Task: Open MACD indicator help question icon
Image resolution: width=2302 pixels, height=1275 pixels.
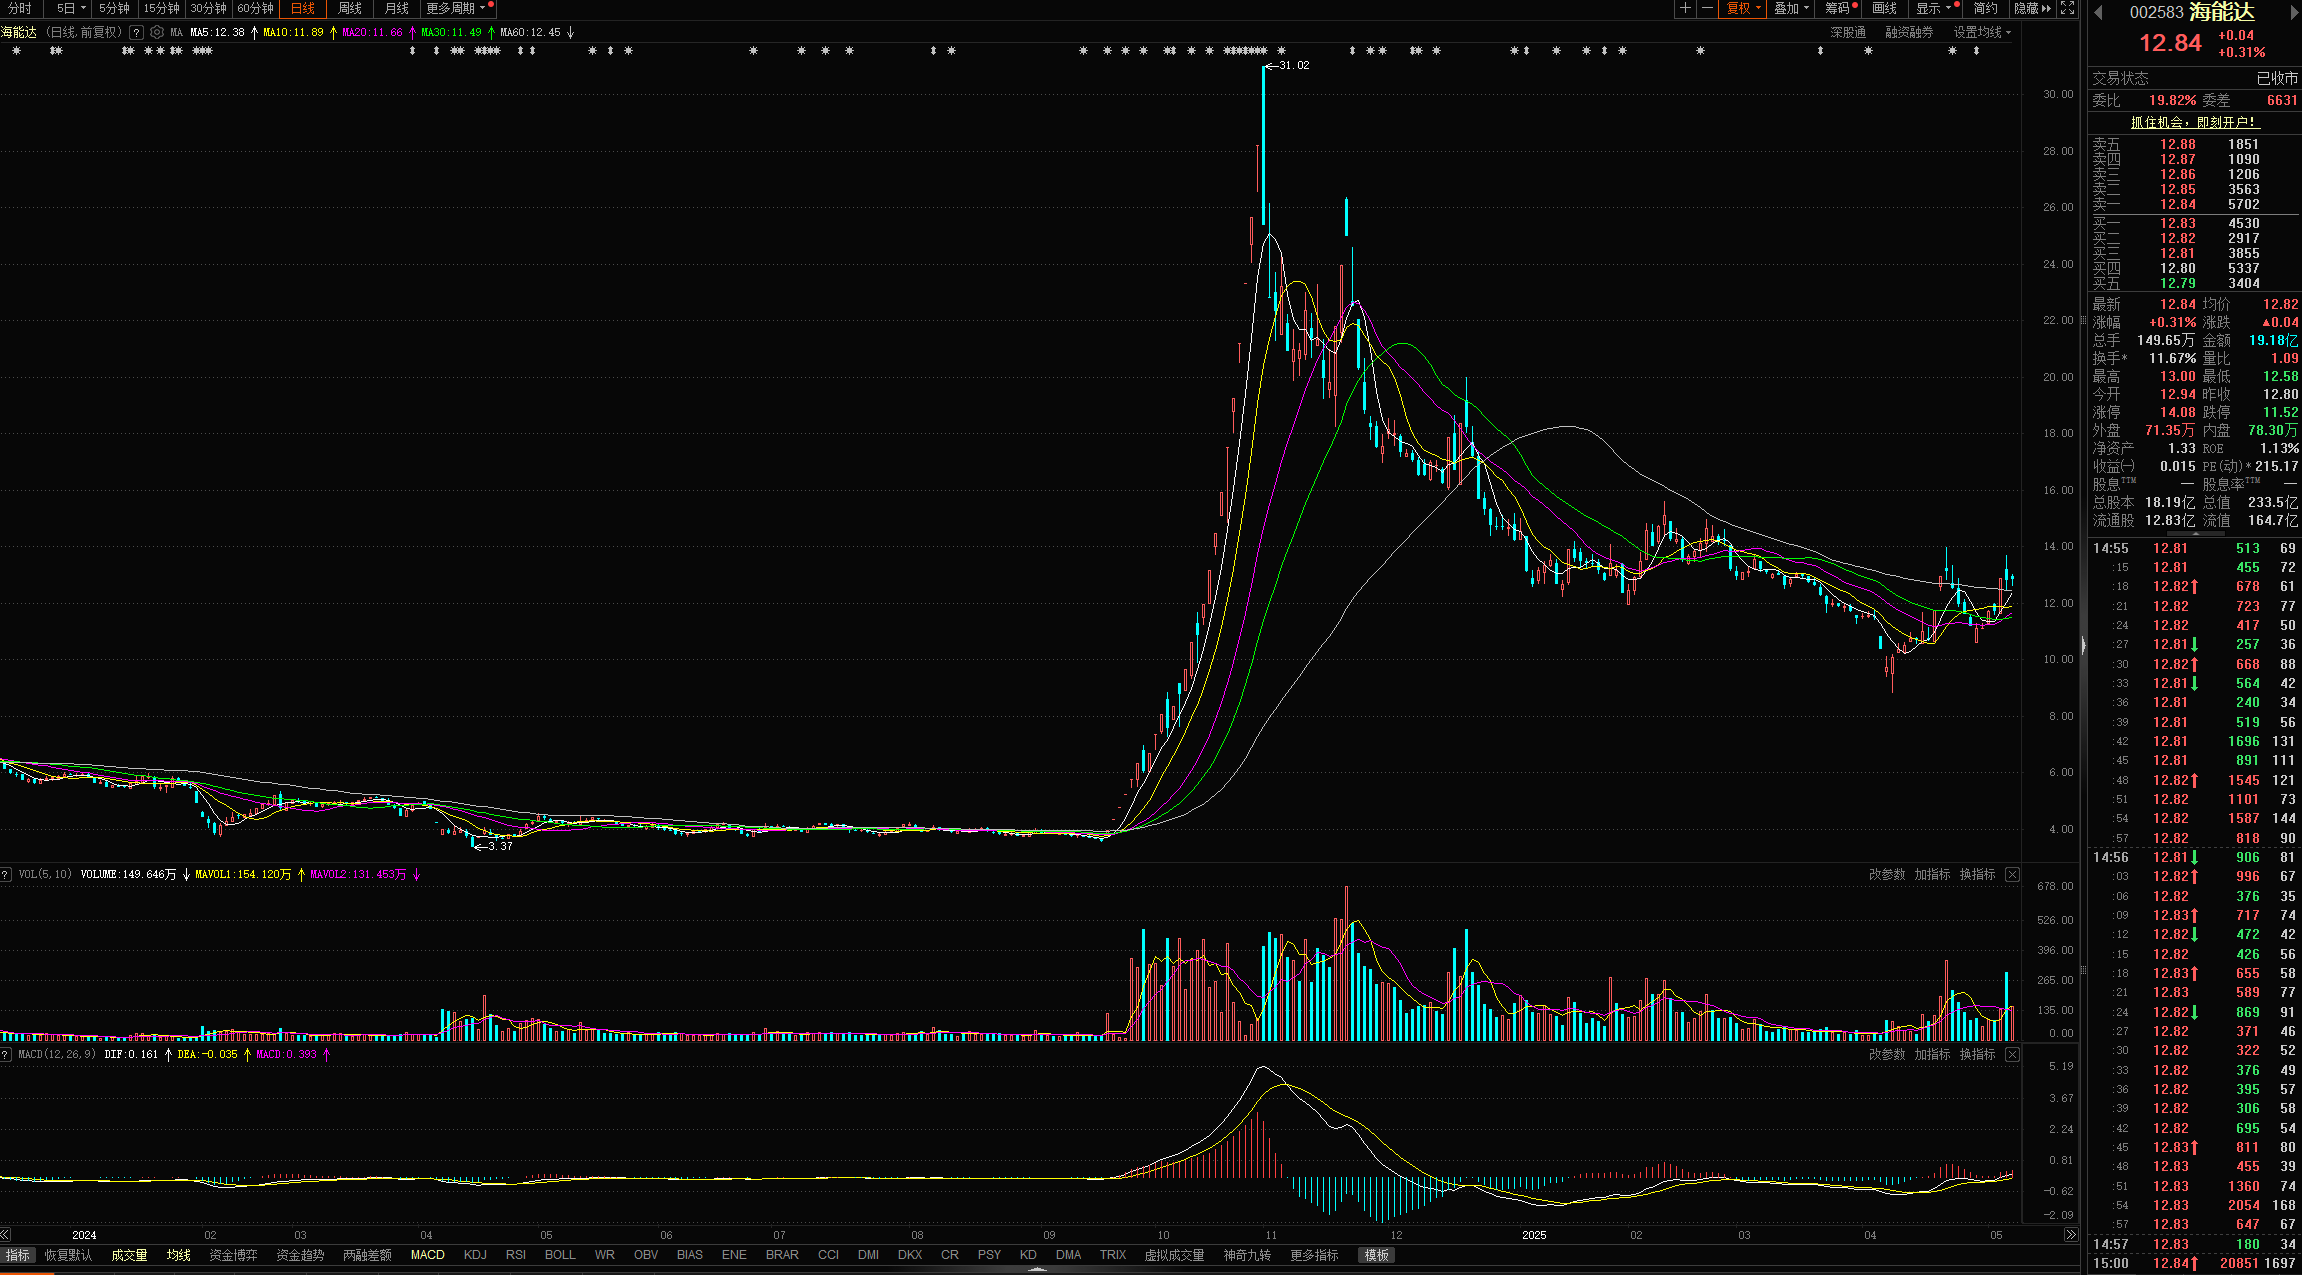Action: (6, 1054)
